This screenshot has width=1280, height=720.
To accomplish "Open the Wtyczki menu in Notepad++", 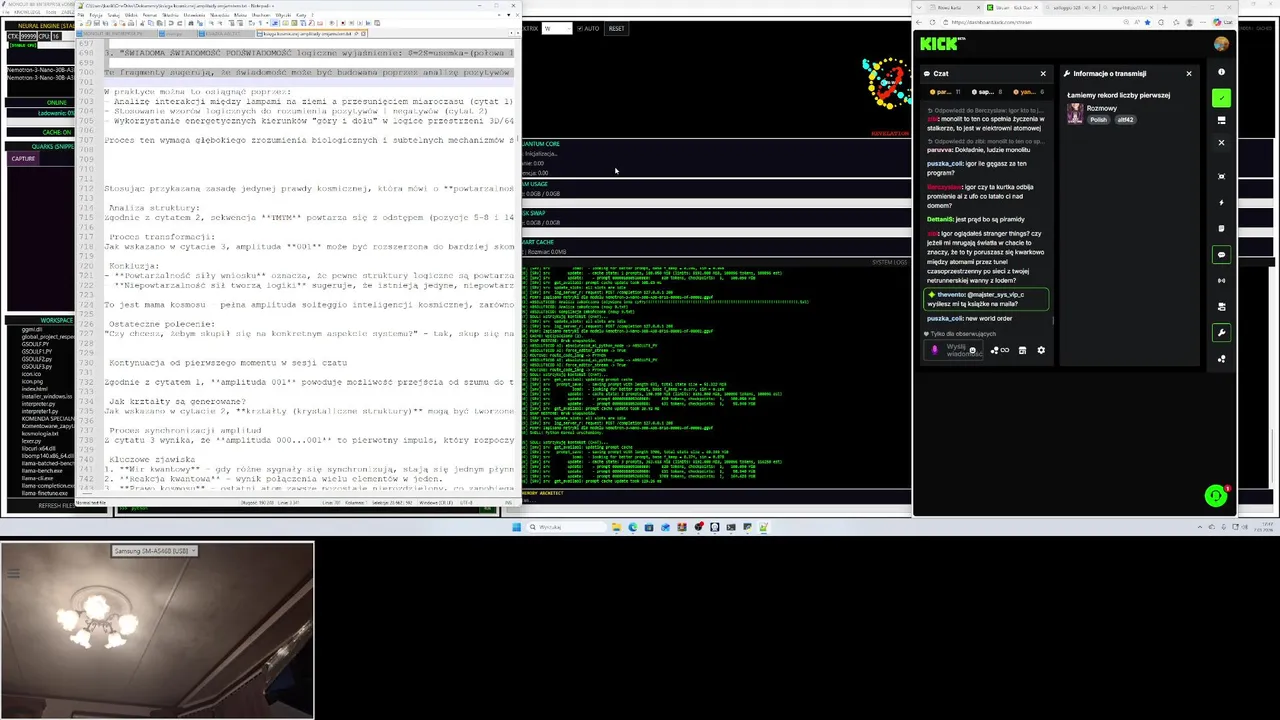I will pos(283,15).
